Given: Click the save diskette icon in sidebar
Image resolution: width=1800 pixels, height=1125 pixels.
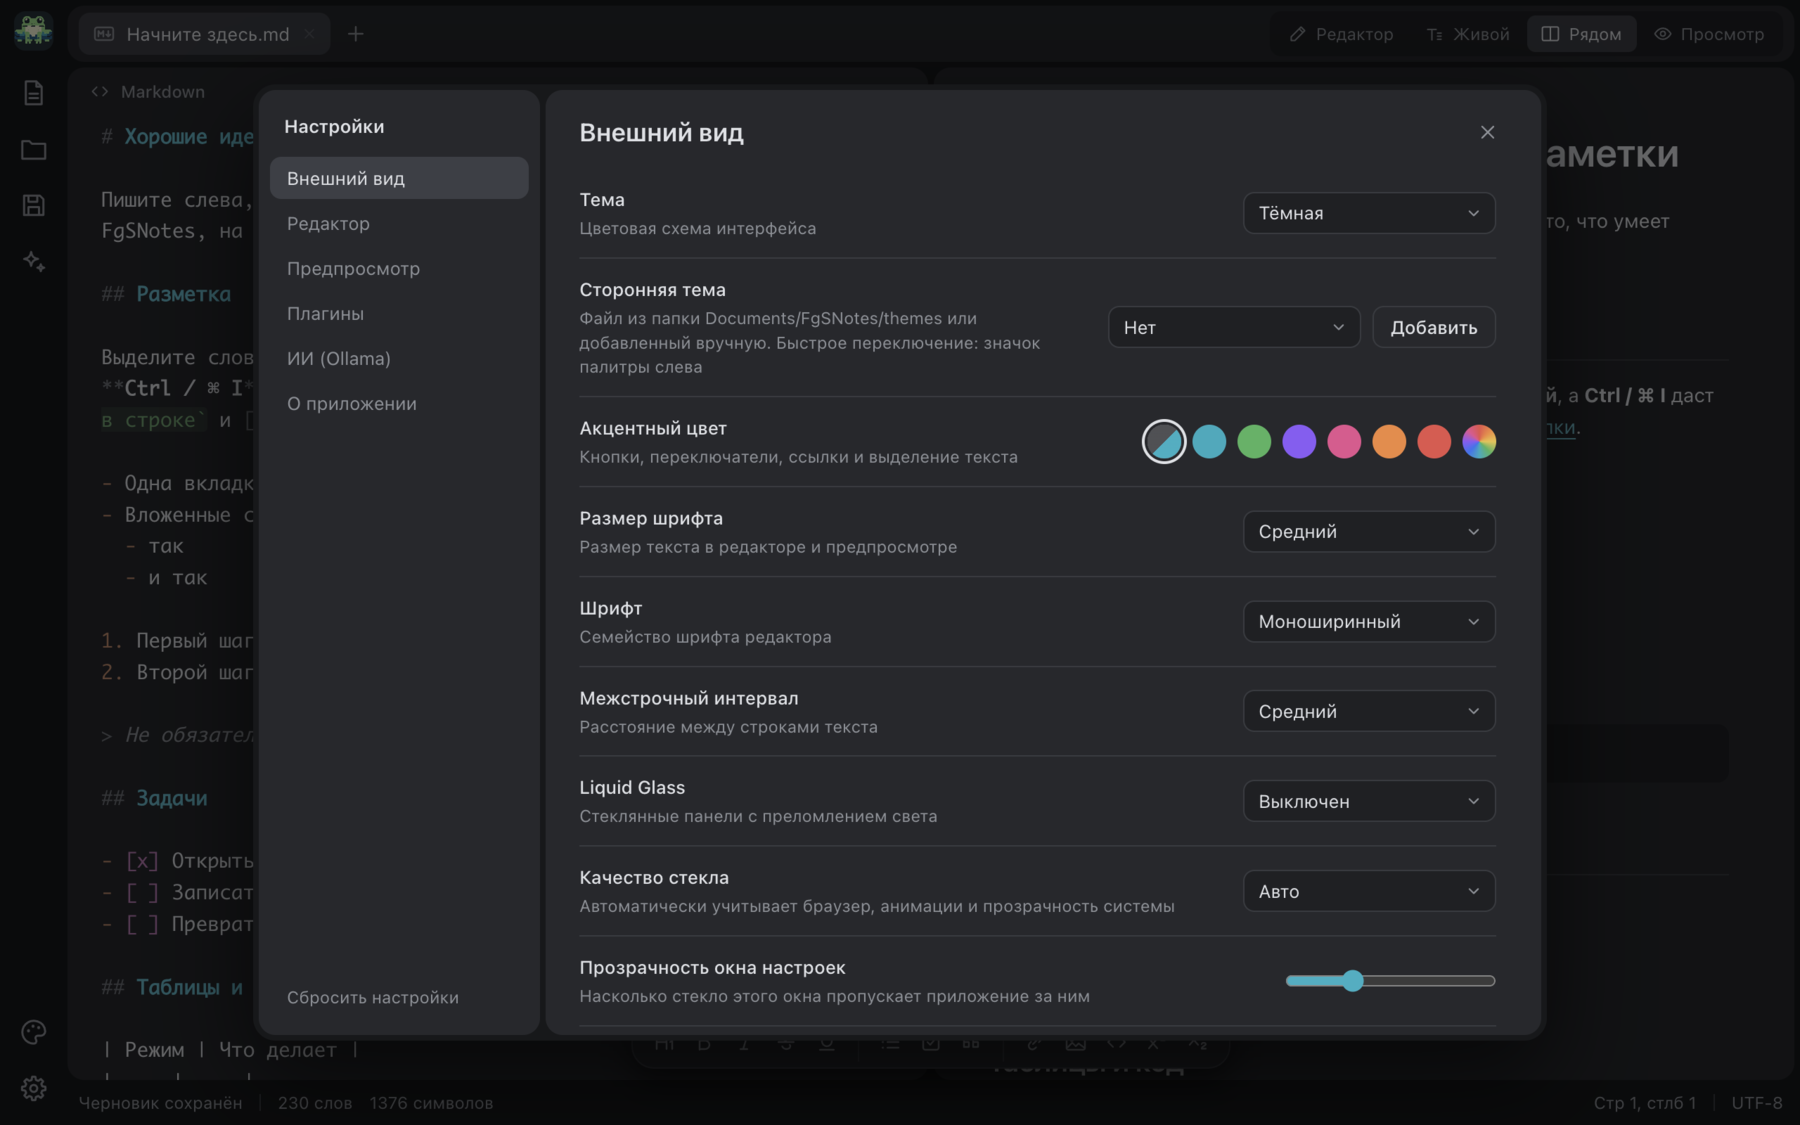Looking at the screenshot, I should (x=33, y=206).
